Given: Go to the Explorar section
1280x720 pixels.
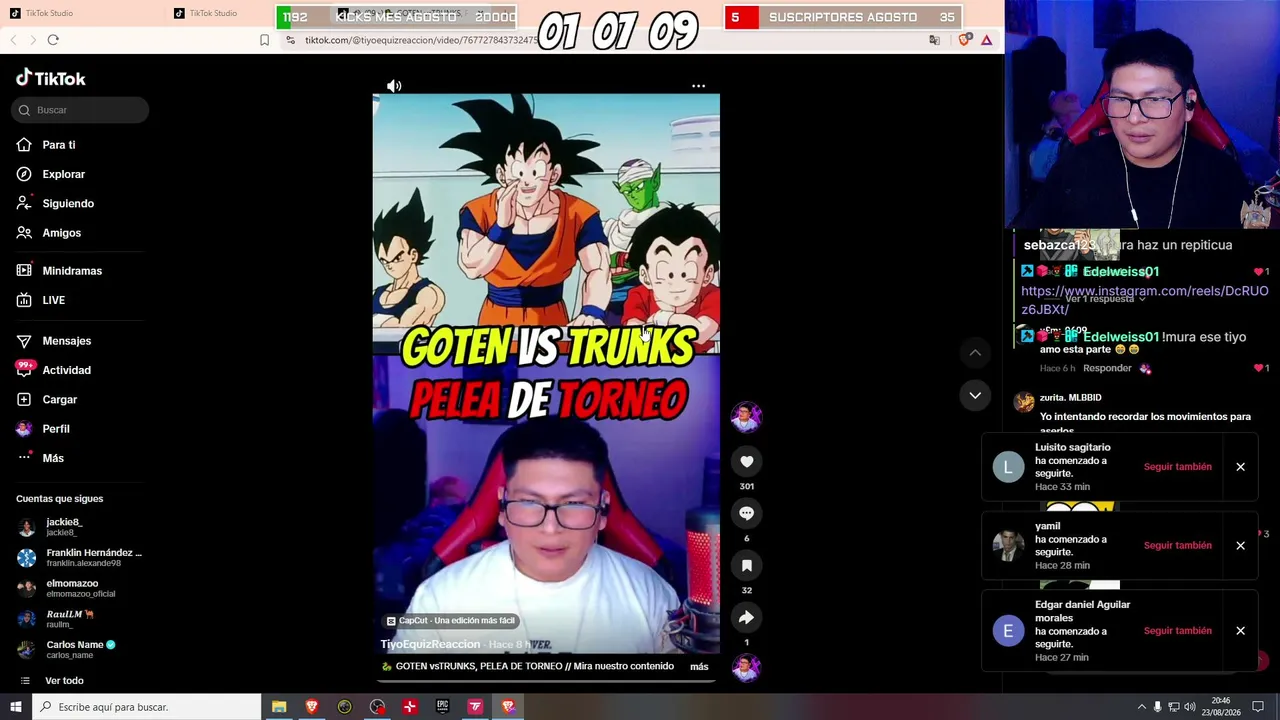Looking at the screenshot, I should 63,174.
